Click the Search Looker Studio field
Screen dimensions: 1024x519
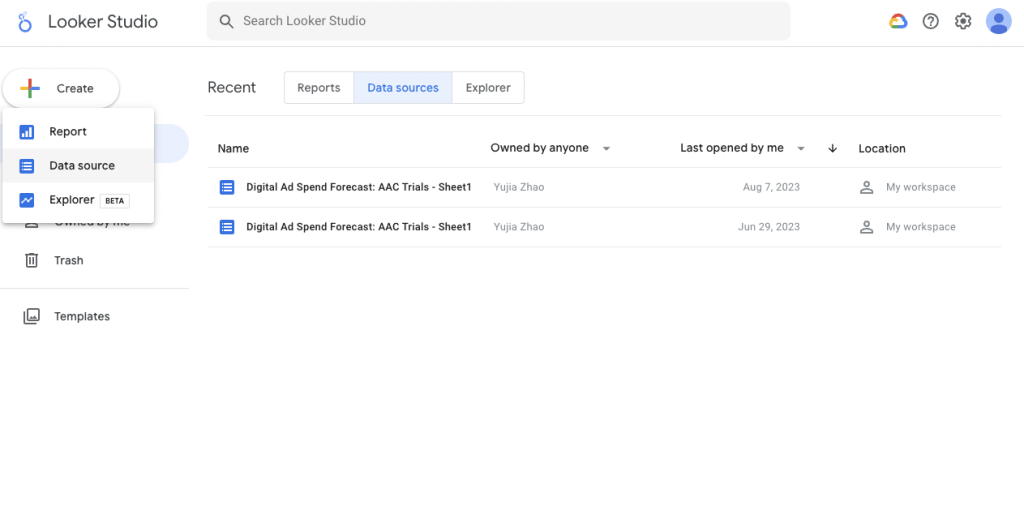(498, 21)
